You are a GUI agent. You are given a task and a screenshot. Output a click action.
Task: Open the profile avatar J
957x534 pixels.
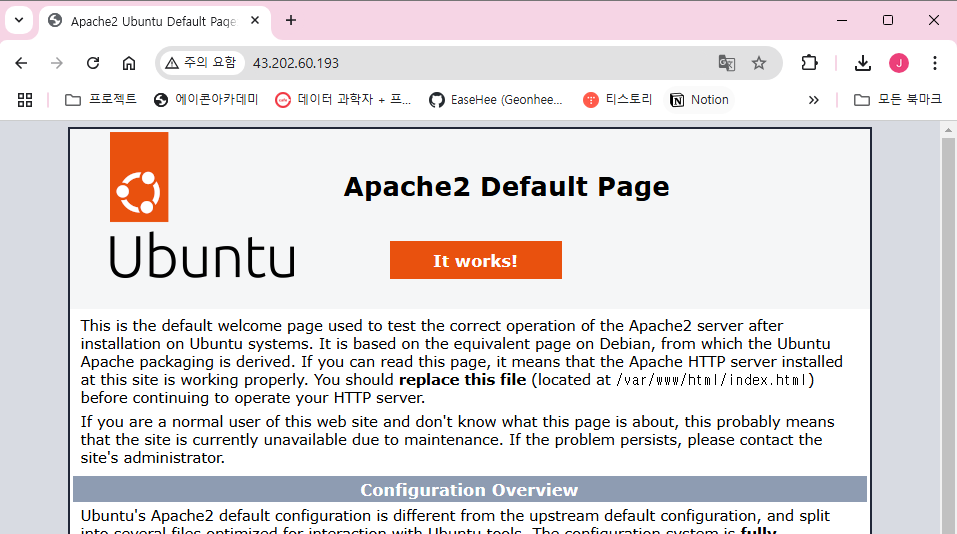click(x=899, y=63)
